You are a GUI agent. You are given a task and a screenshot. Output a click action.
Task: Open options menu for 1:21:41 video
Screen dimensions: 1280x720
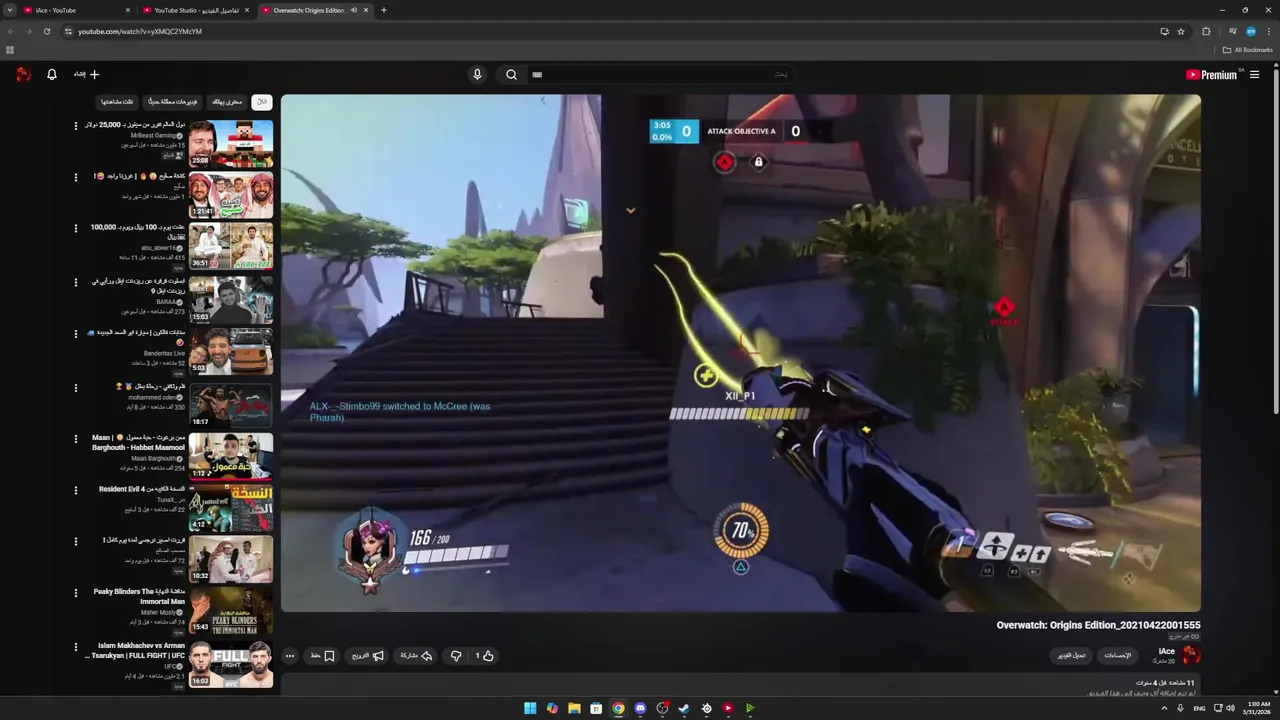click(x=75, y=177)
